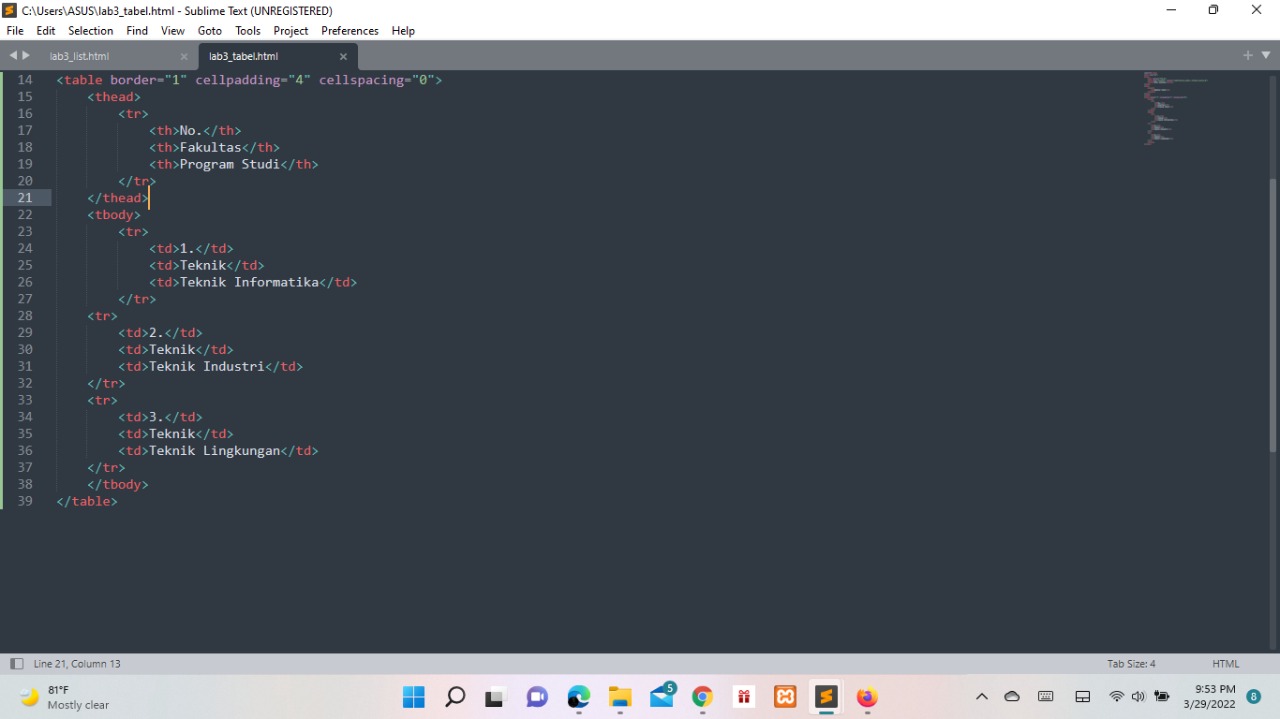Image resolution: width=1280 pixels, height=719 pixels.
Task: Open Tab Size: 4 settings
Action: pyautogui.click(x=1131, y=664)
